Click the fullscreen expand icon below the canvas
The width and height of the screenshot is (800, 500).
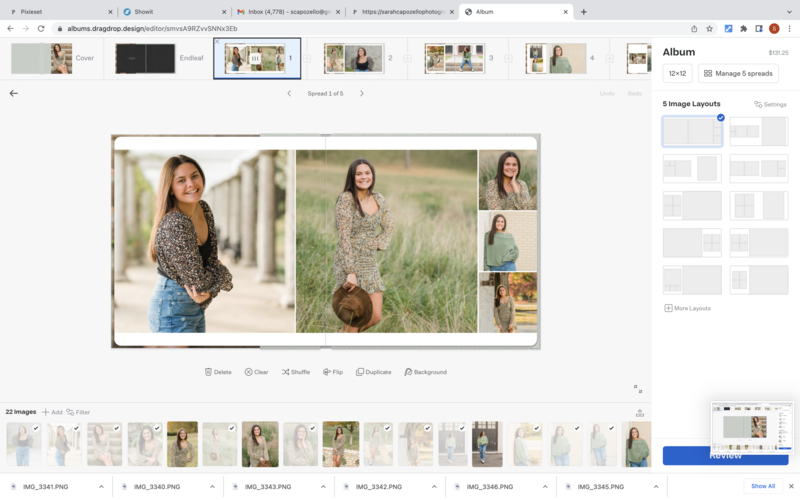pos(638,389)
